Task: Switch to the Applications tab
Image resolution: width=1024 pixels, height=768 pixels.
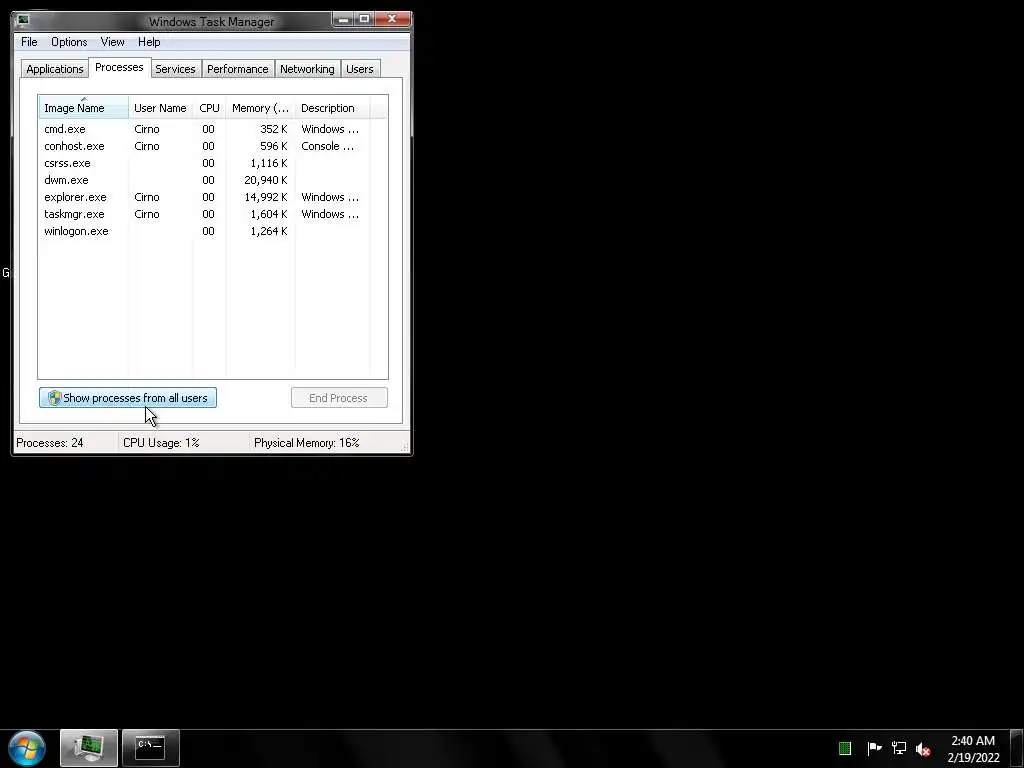Action: [x=55, y=69]
